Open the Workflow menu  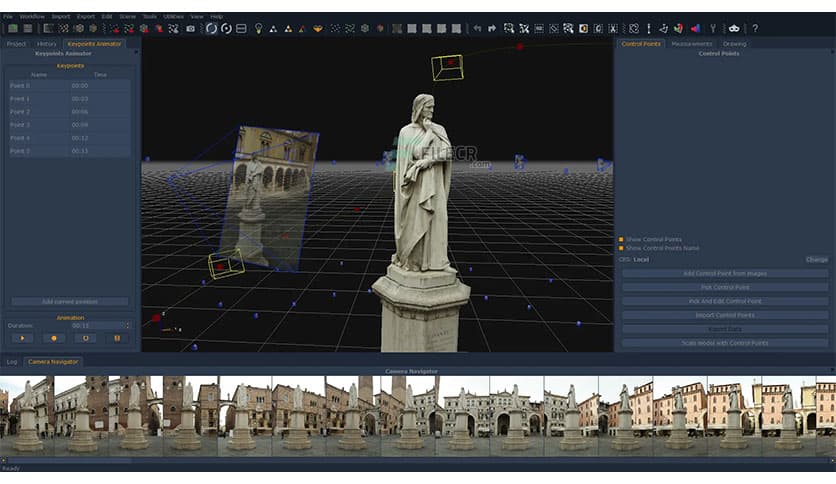(32, 16)
